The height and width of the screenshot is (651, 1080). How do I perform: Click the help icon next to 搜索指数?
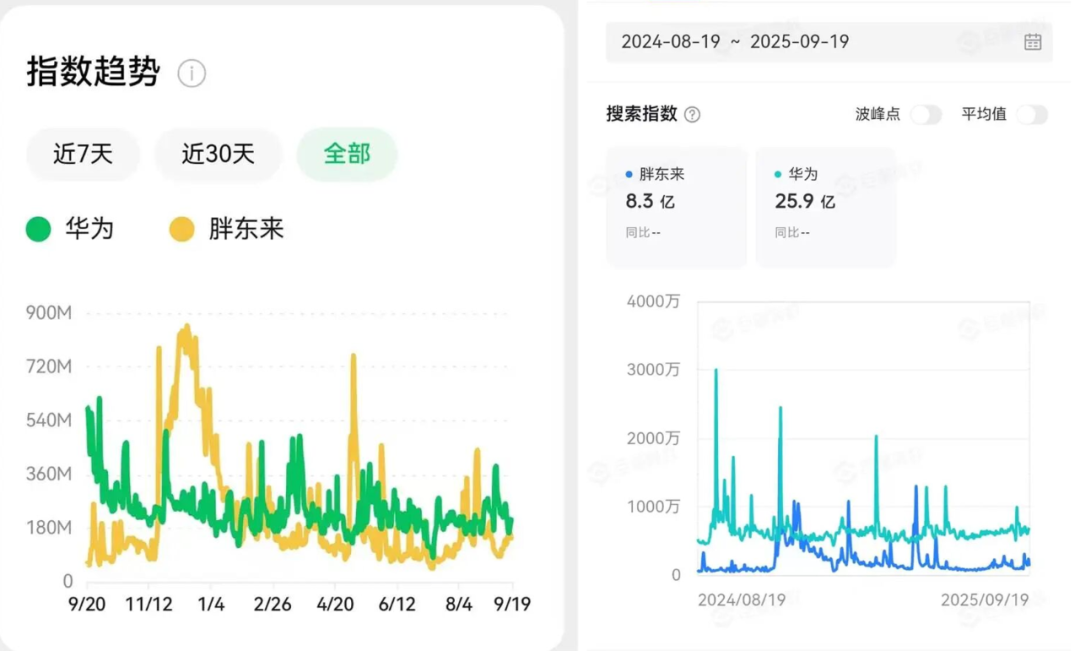[692, 115]
